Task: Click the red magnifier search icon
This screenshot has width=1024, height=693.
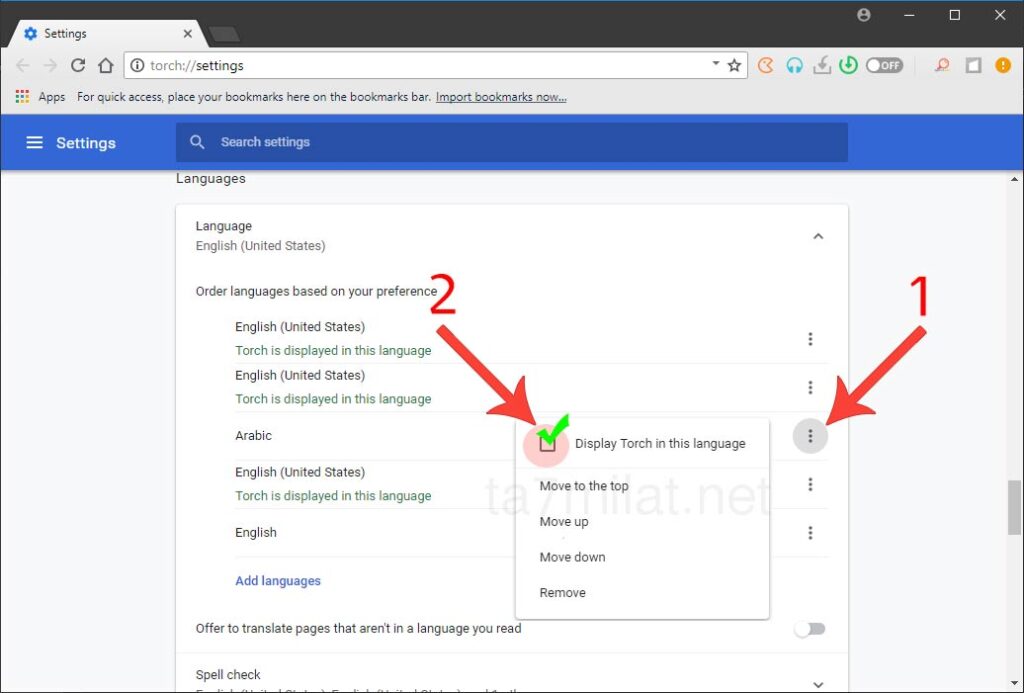Action: 942,65
